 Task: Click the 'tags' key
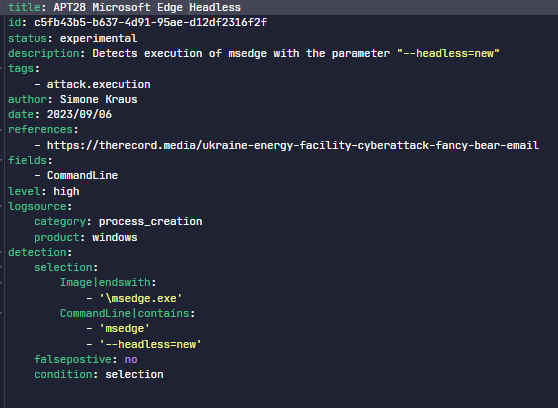pyautogui.click(x=21, y=68)
